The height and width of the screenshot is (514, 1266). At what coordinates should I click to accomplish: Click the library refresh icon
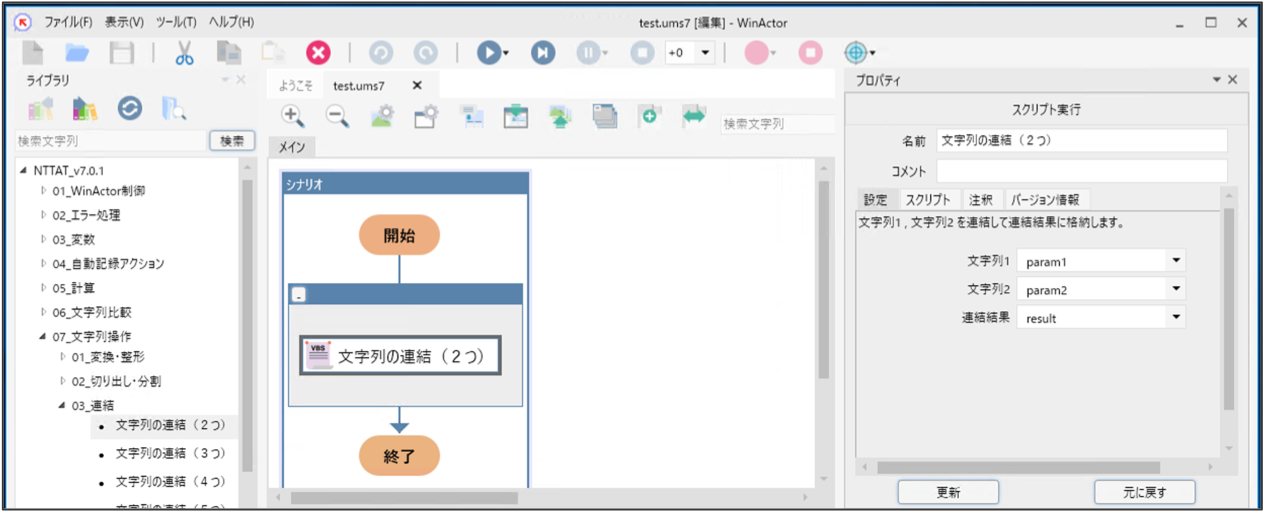pyautogui.click(x=130, y=109)
